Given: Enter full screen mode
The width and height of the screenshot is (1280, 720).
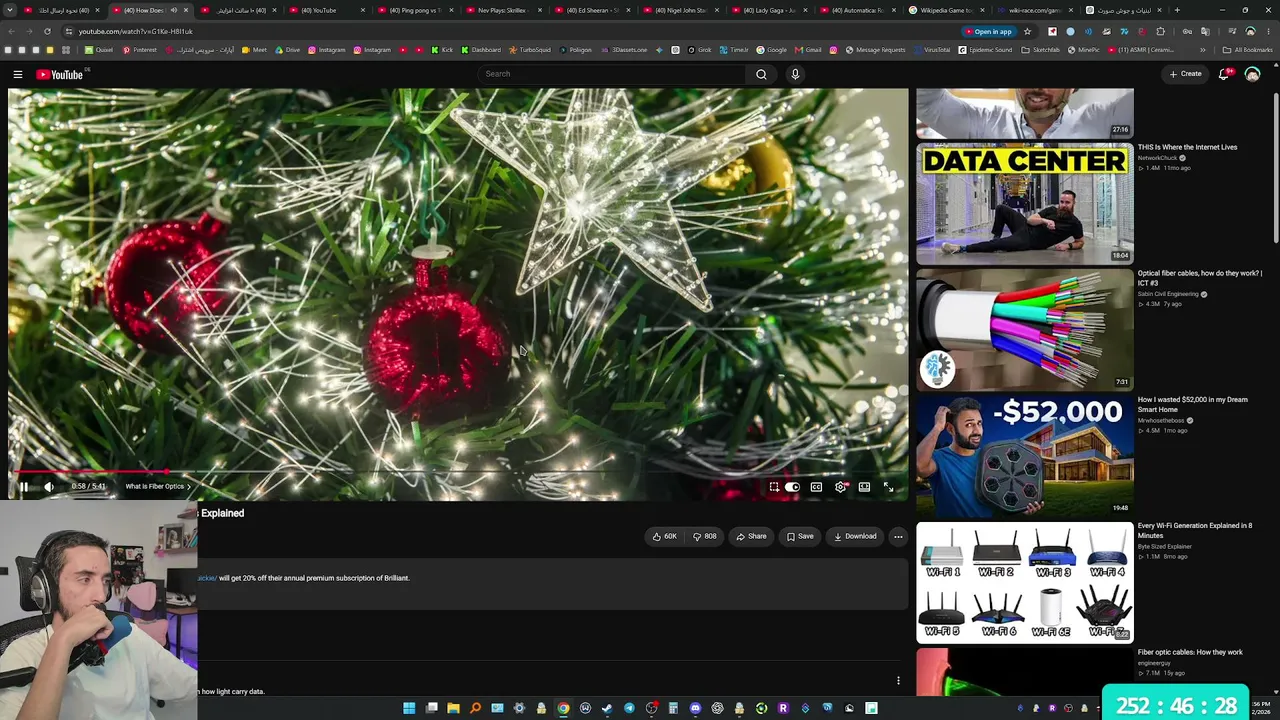Looking at the screenshot, I should pyautogui.click(x=888, y=487).
